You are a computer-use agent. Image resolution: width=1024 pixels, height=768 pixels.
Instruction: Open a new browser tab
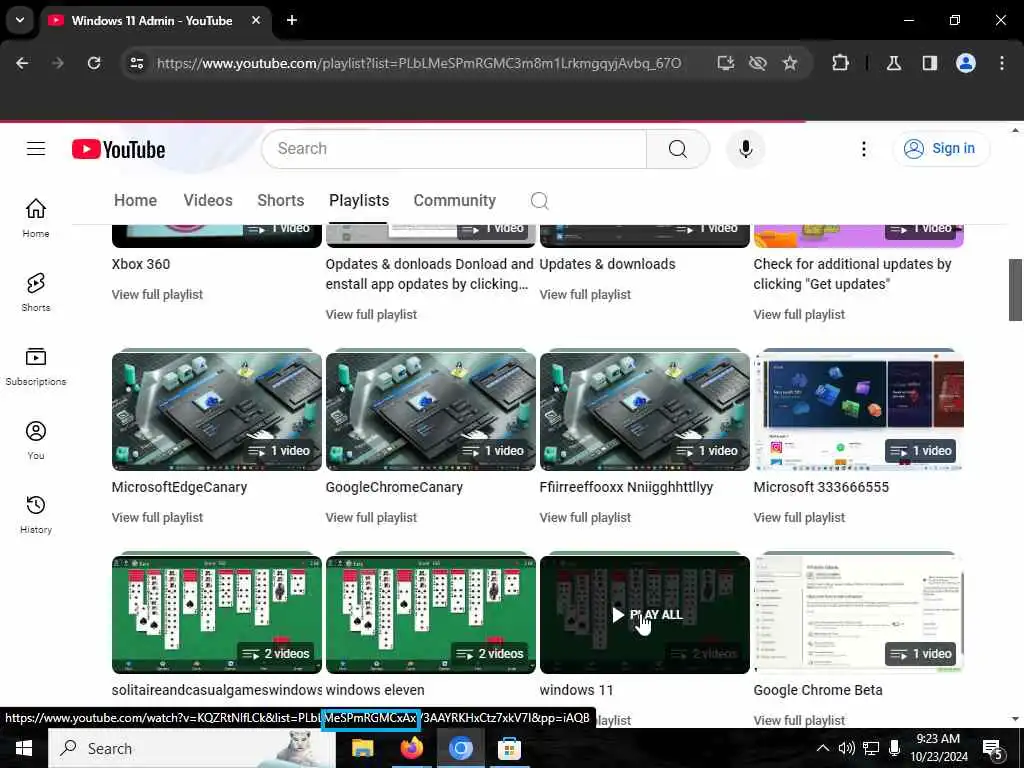(x=292, y=20)
